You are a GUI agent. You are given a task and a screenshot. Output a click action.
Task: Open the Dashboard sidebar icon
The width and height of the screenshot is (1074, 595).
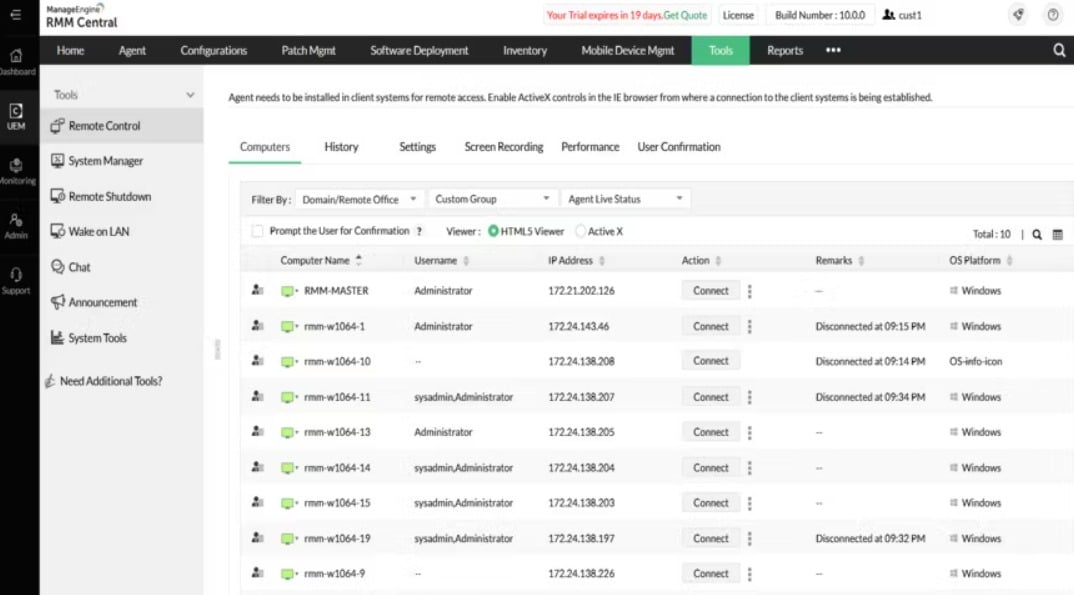click(x=16, y=61)
